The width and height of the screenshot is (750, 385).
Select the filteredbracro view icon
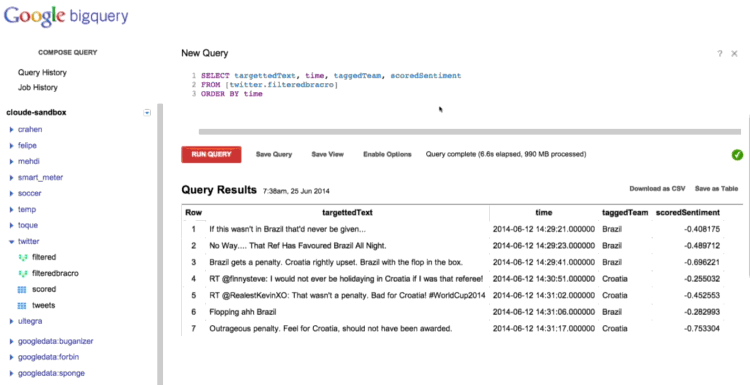point(22,274)
